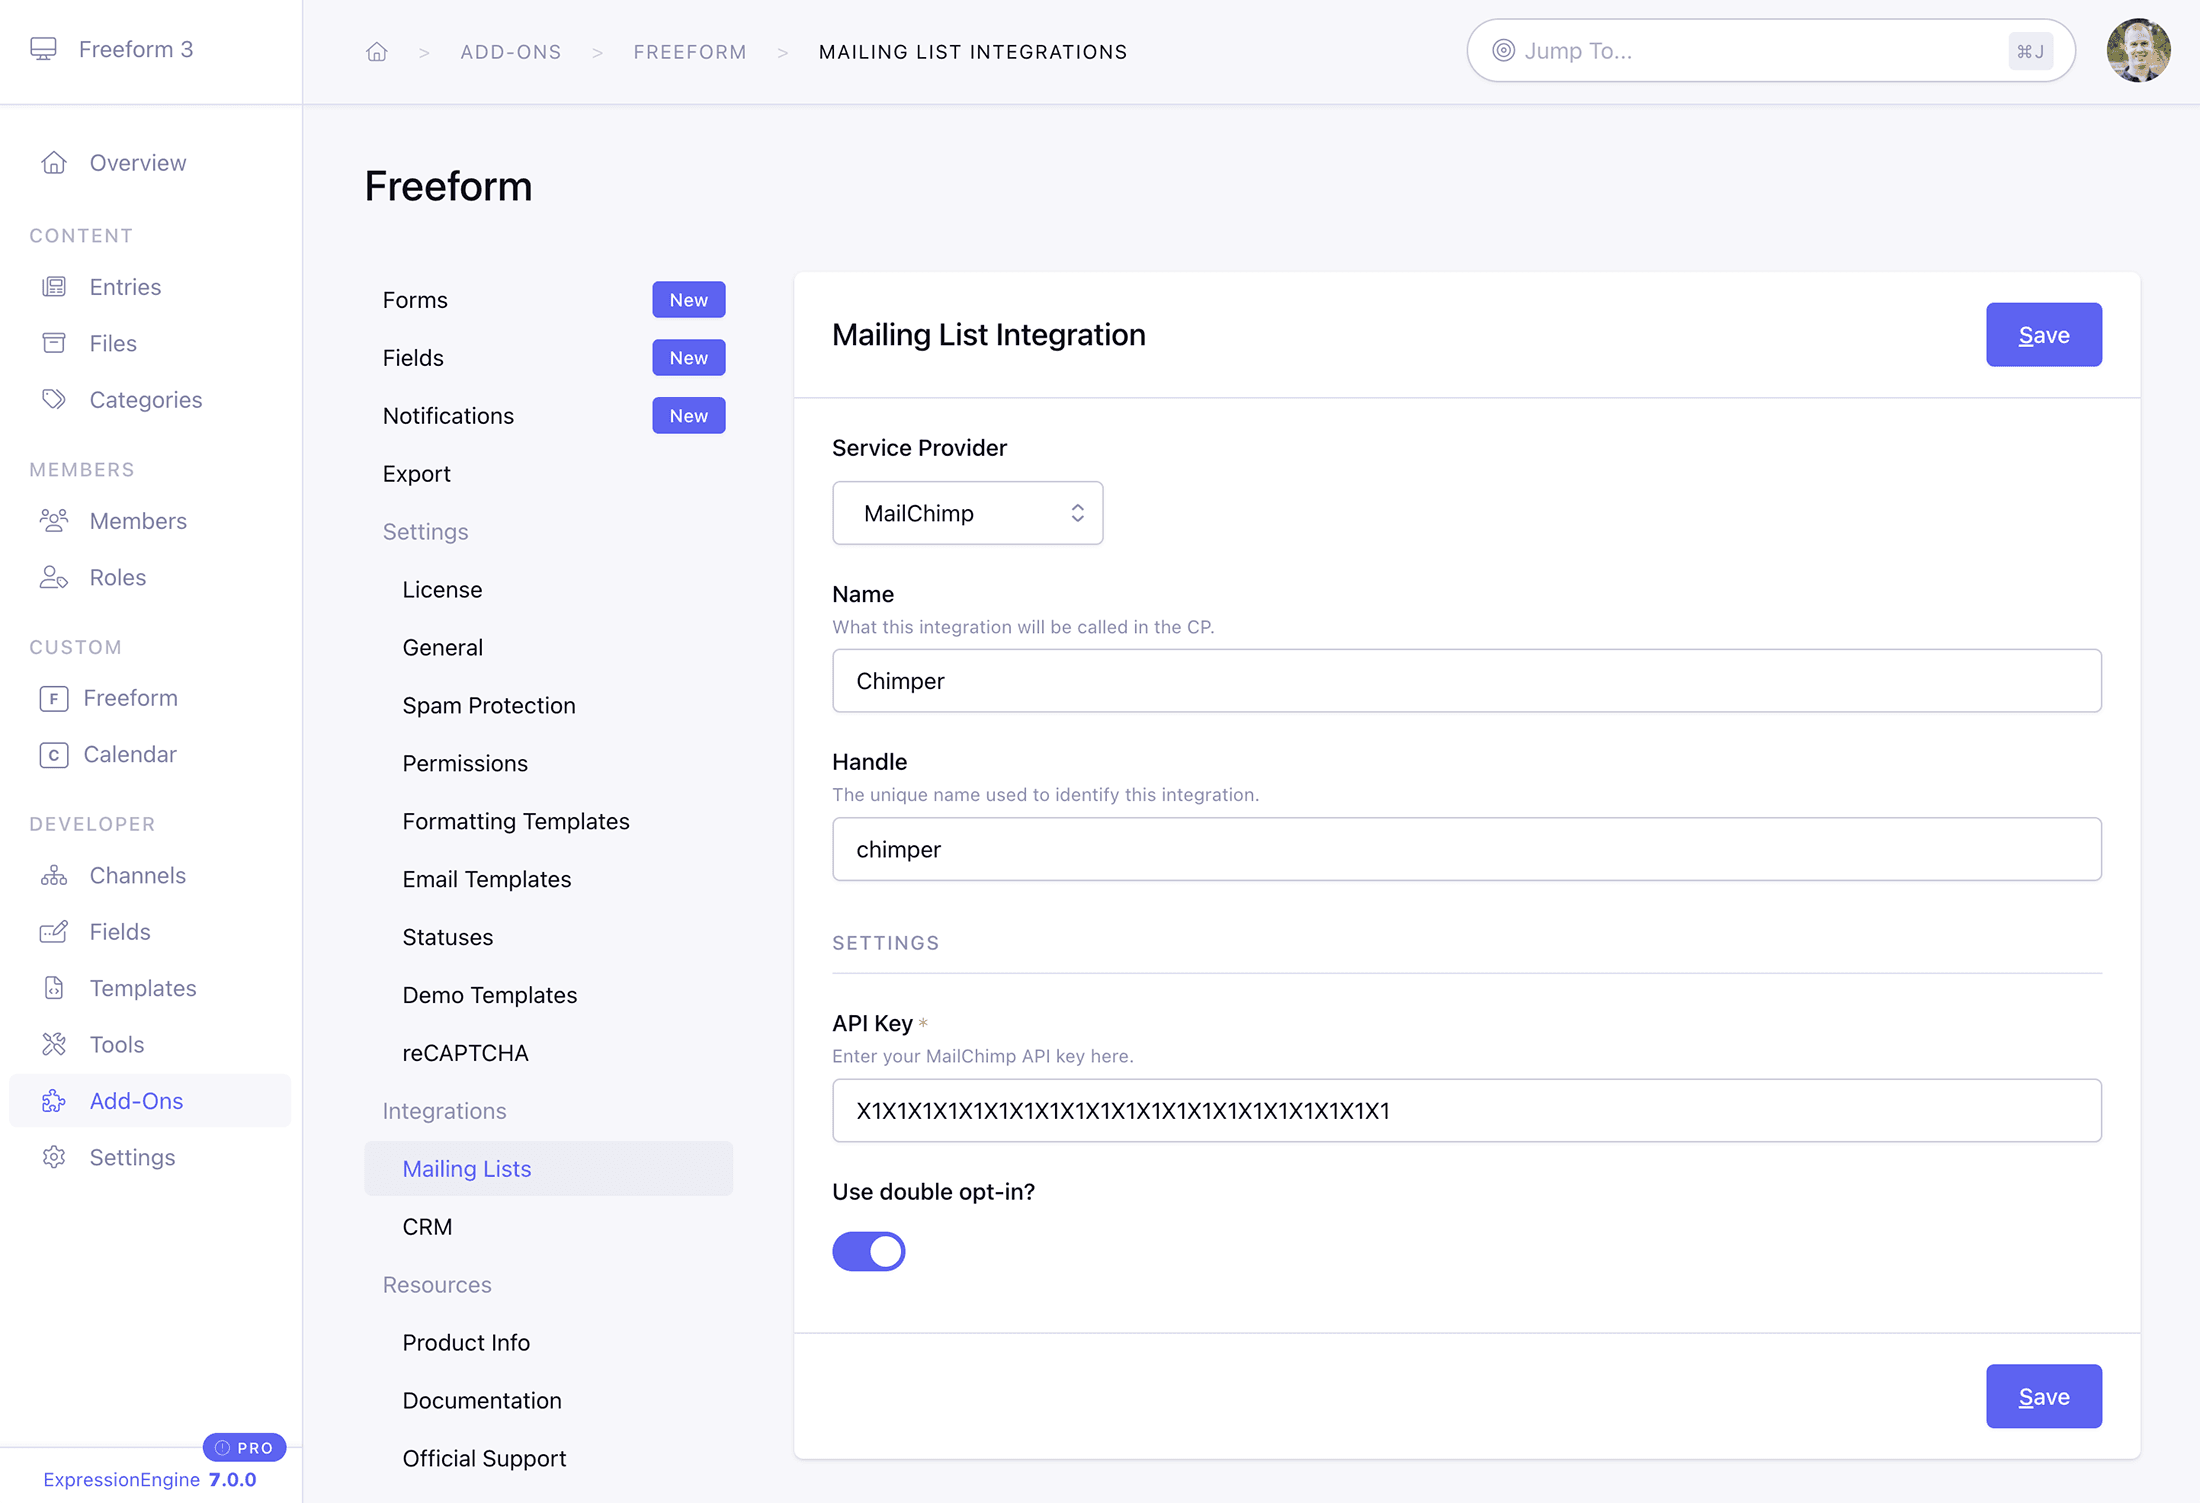Image resolution: width=2200 pixels, height=1503 pixels.
Task: Click the developer Fields pencil icon
Action: click(54, 931)
